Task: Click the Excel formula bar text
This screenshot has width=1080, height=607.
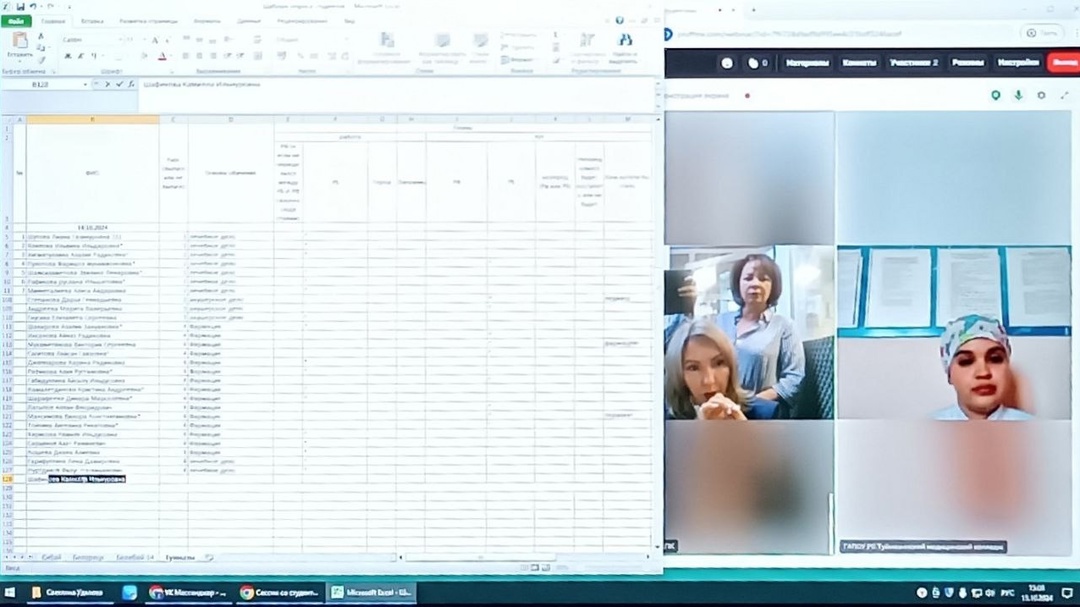Action: click(202, 85)
